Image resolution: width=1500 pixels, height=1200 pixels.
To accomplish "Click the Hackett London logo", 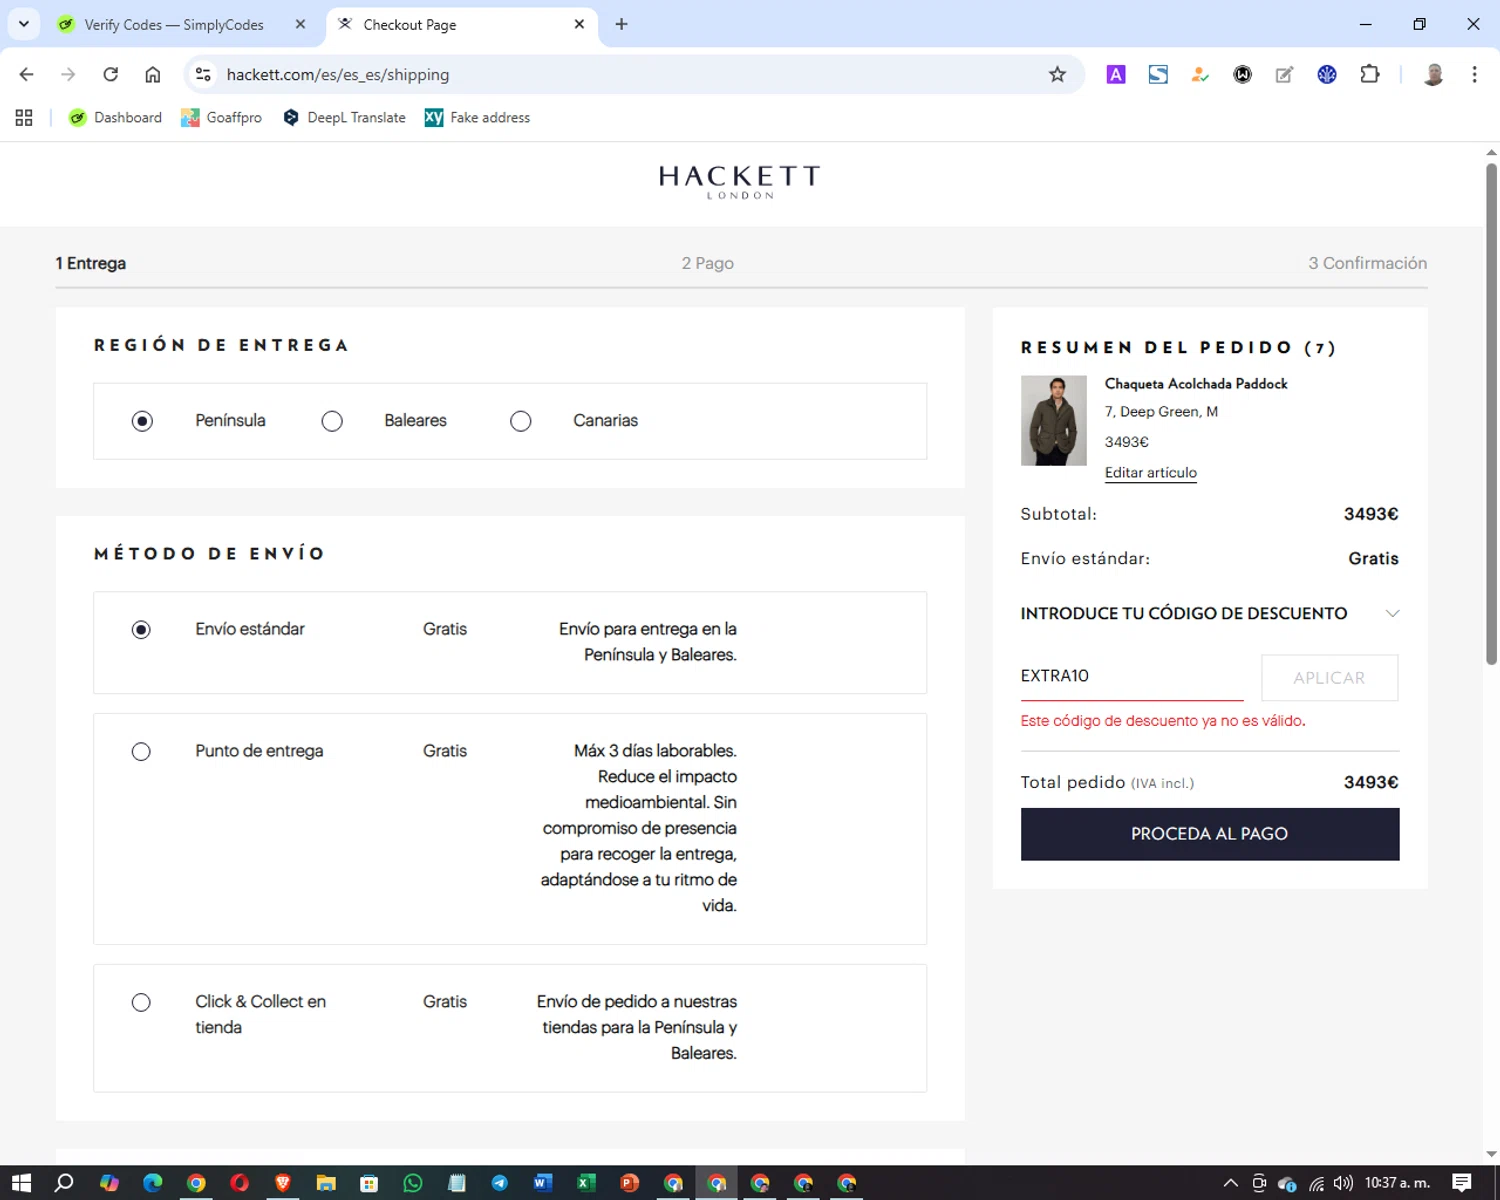I will click(x=740, y=182).
